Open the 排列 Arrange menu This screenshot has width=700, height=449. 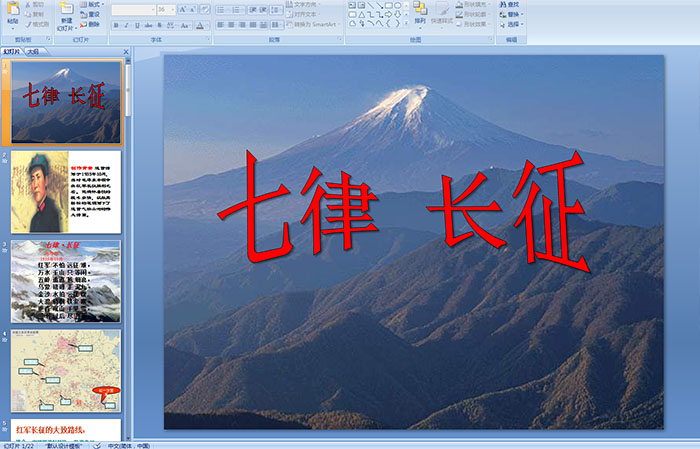[x=420, y=13]
